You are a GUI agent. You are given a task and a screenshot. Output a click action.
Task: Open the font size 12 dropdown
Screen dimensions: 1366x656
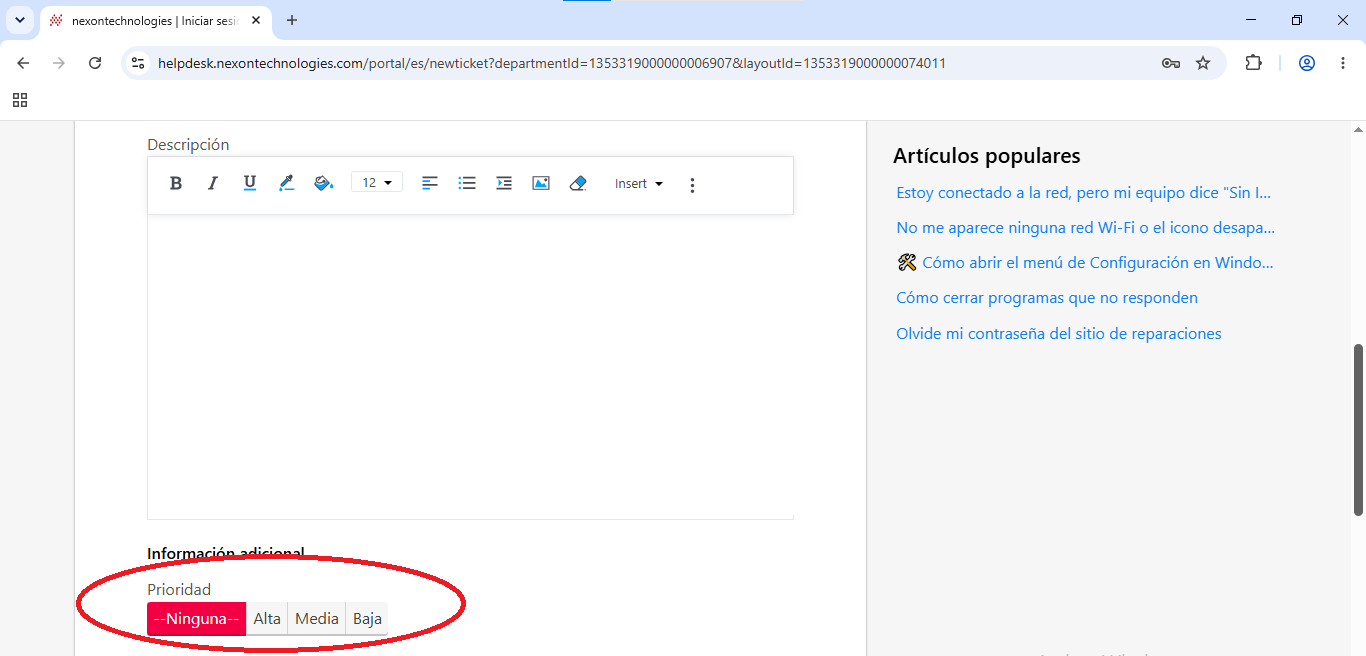pyautogui.click(x=377, y=183)
